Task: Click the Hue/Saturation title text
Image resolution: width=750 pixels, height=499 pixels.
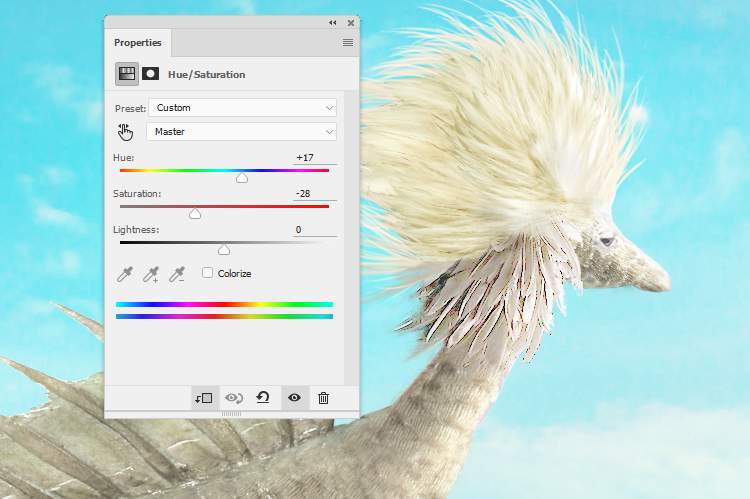Action: 207,75
